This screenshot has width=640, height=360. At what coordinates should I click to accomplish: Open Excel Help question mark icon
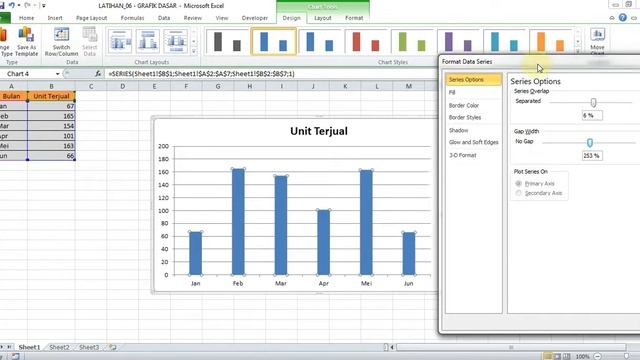click(x=622, y=18)
